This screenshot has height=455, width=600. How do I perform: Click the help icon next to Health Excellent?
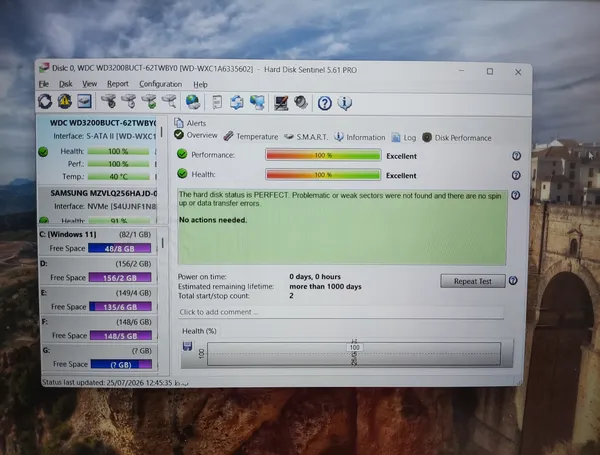pos(516,175)
